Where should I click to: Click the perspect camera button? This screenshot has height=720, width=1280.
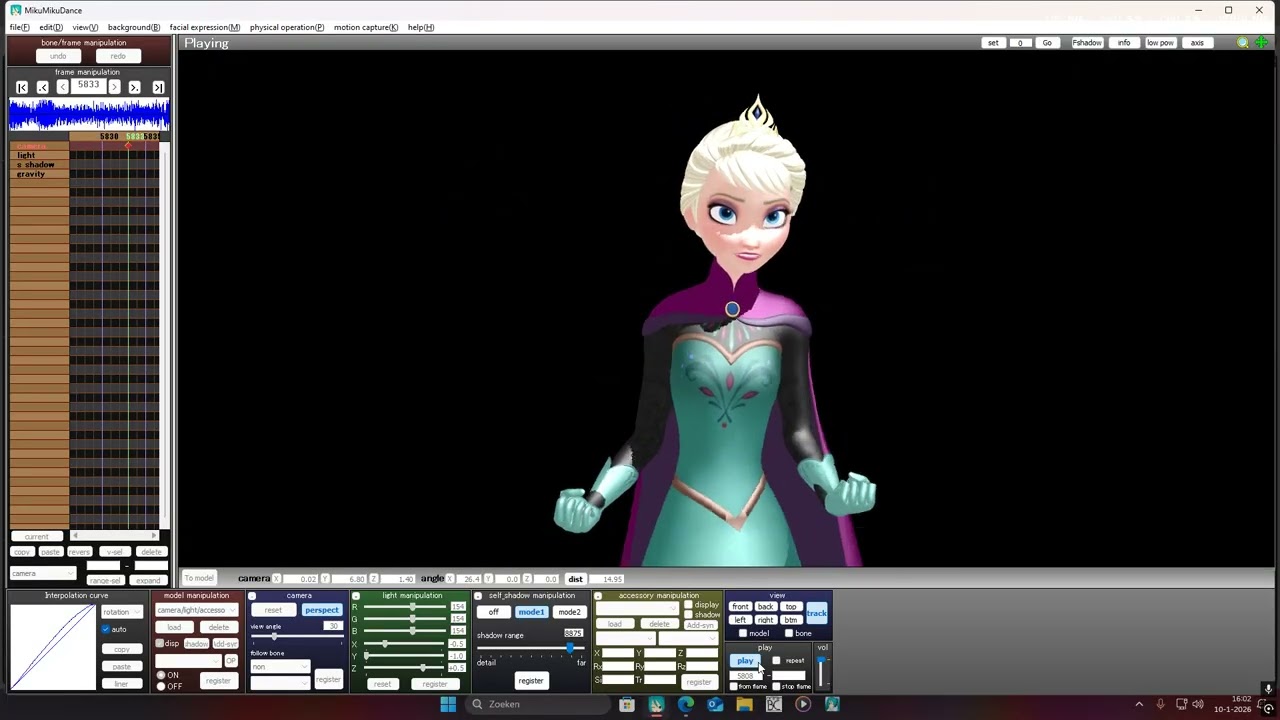(322, 610)
